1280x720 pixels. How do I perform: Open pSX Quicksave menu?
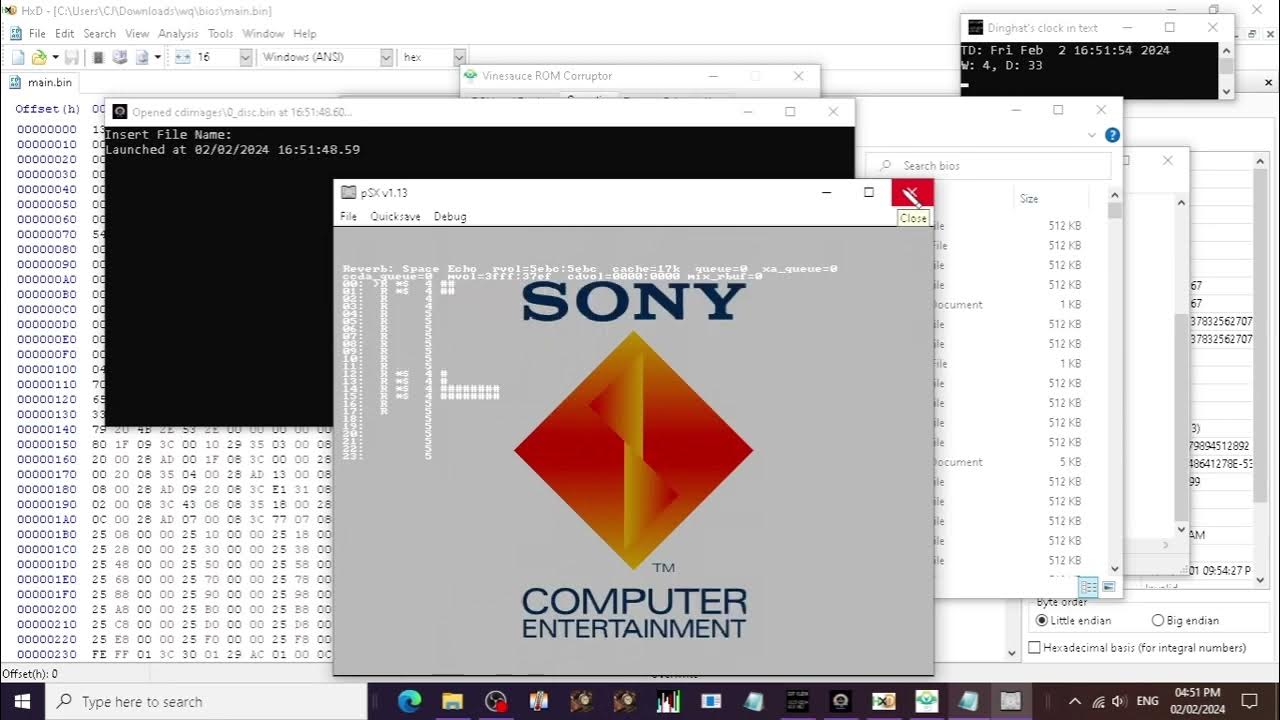click(395, 216)
